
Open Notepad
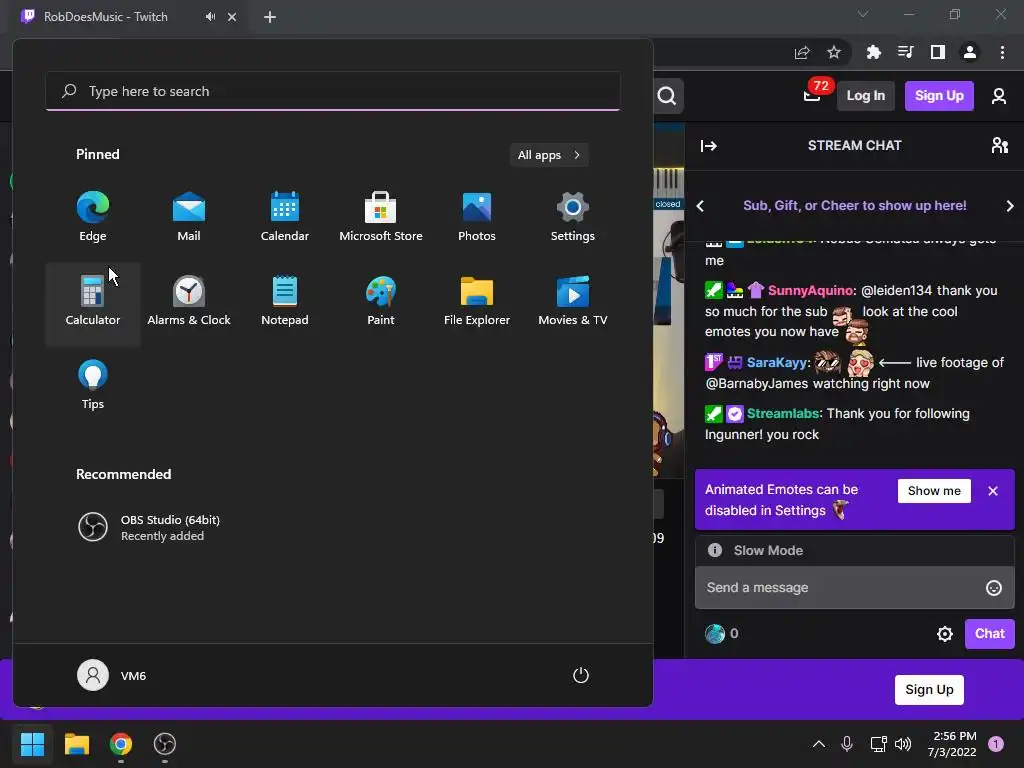285,302
